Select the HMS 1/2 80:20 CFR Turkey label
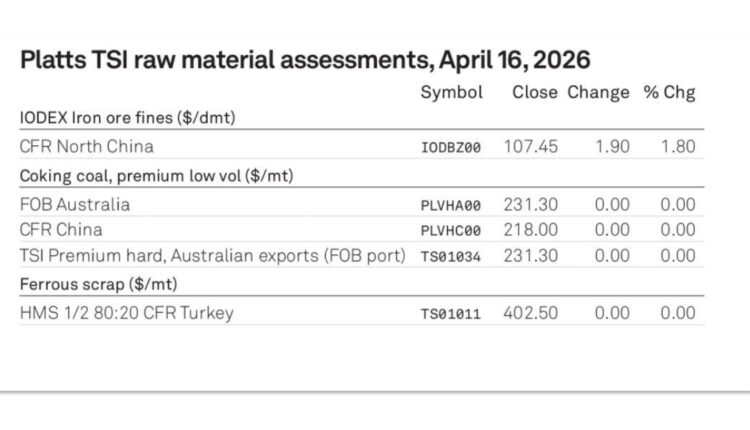This screenshot has height=430, width=750. click(x=126, y=313)
